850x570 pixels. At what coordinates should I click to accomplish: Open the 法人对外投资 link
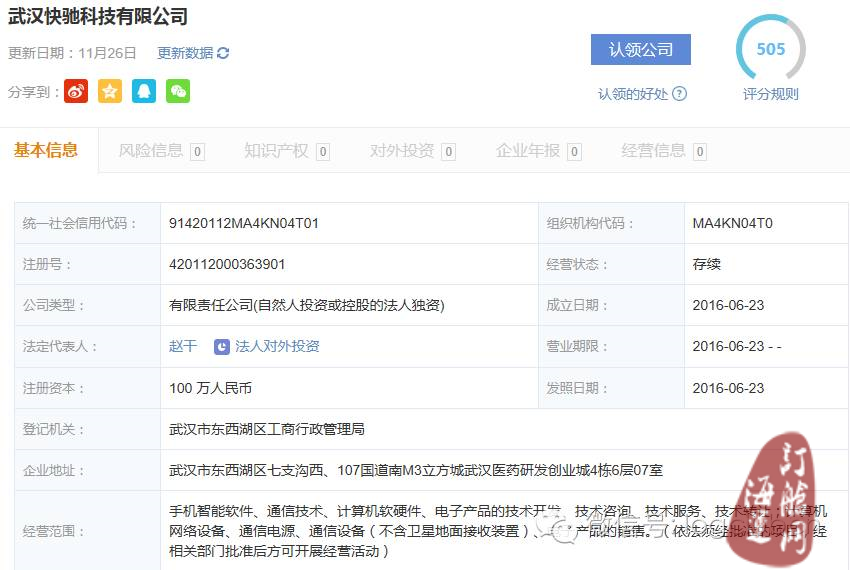(x=277, y=346)
